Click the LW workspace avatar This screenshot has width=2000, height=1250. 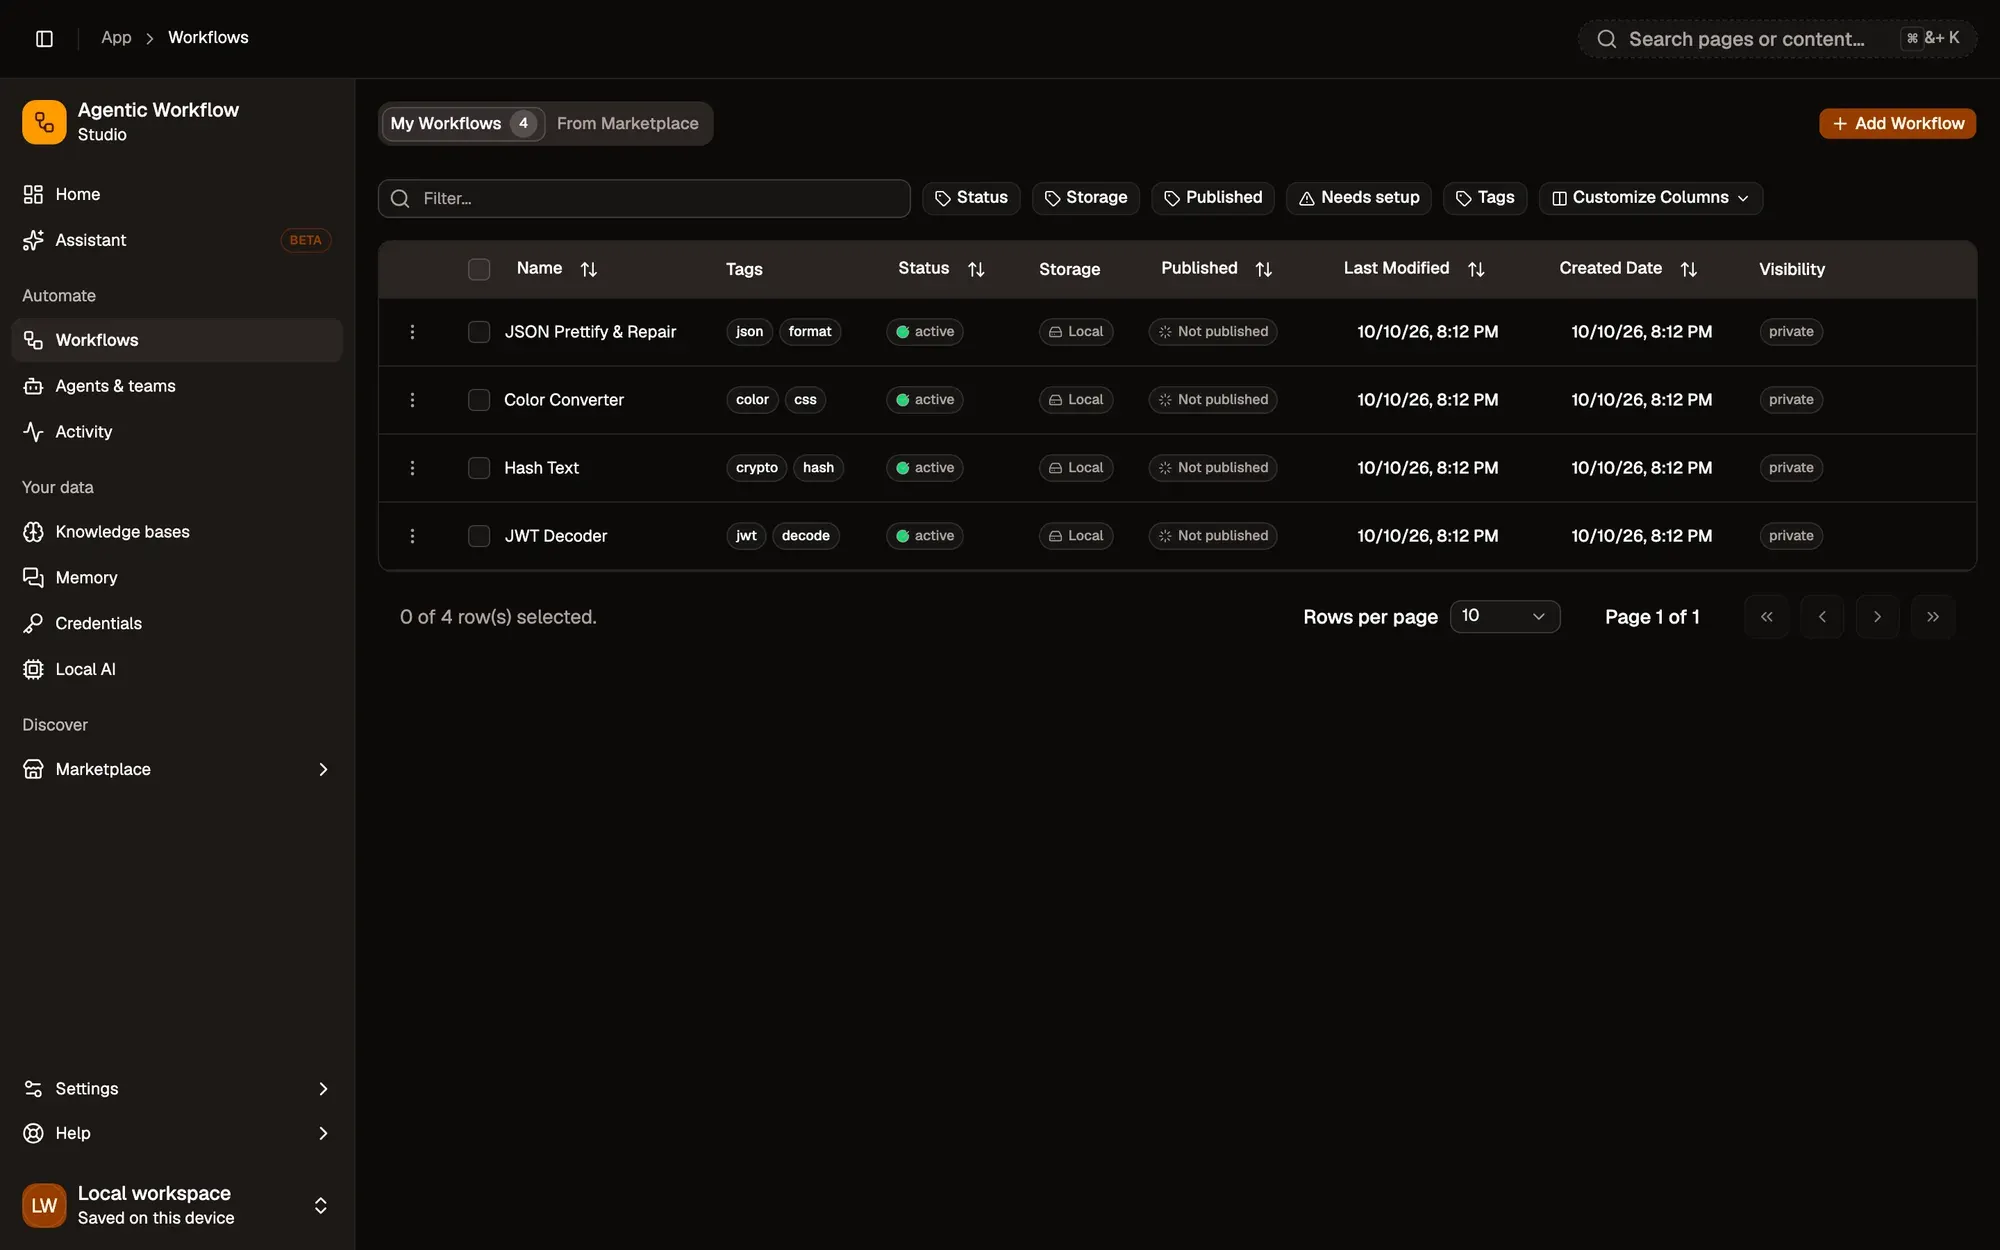tap(44, 1205)
